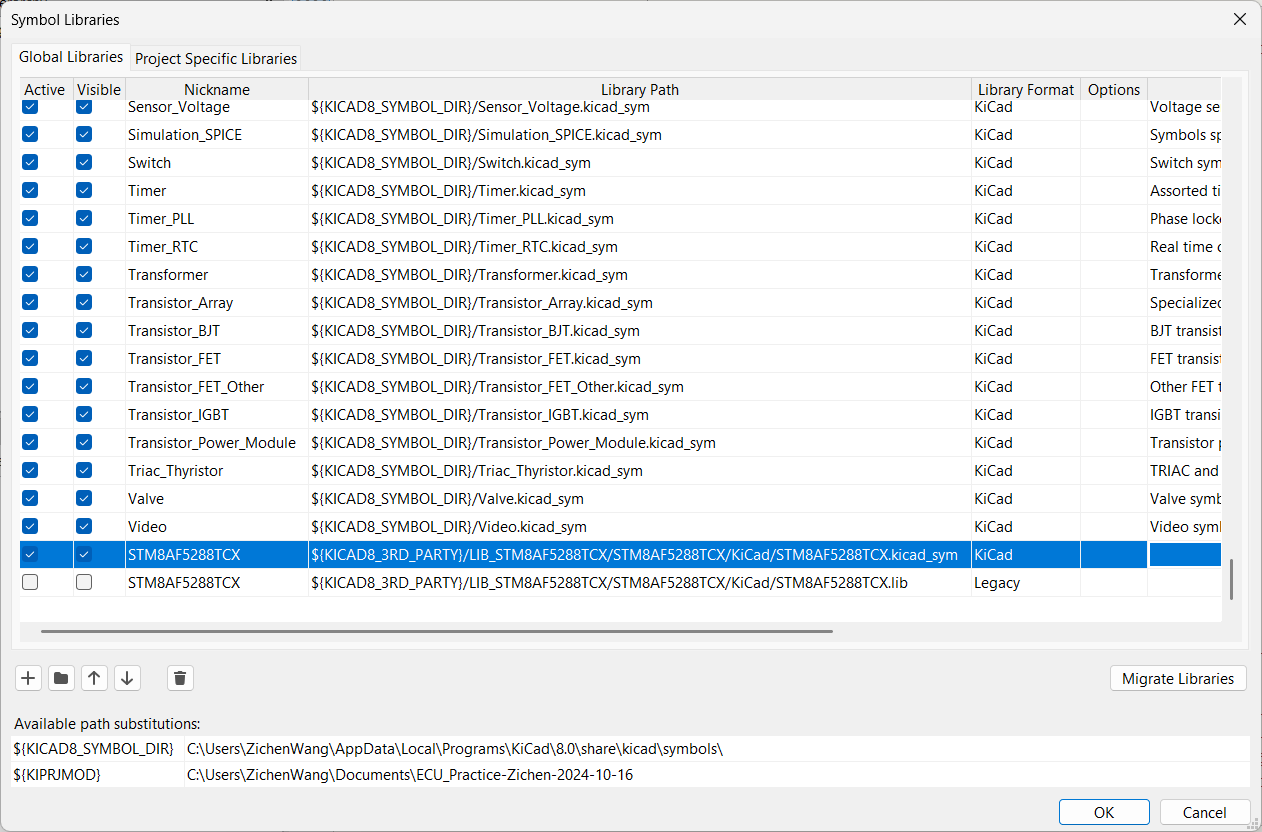Image resolution: width=1262 pixels, height=832 pixels.
Task: Click the folder icon to add existing library
Action: point(61,678)
